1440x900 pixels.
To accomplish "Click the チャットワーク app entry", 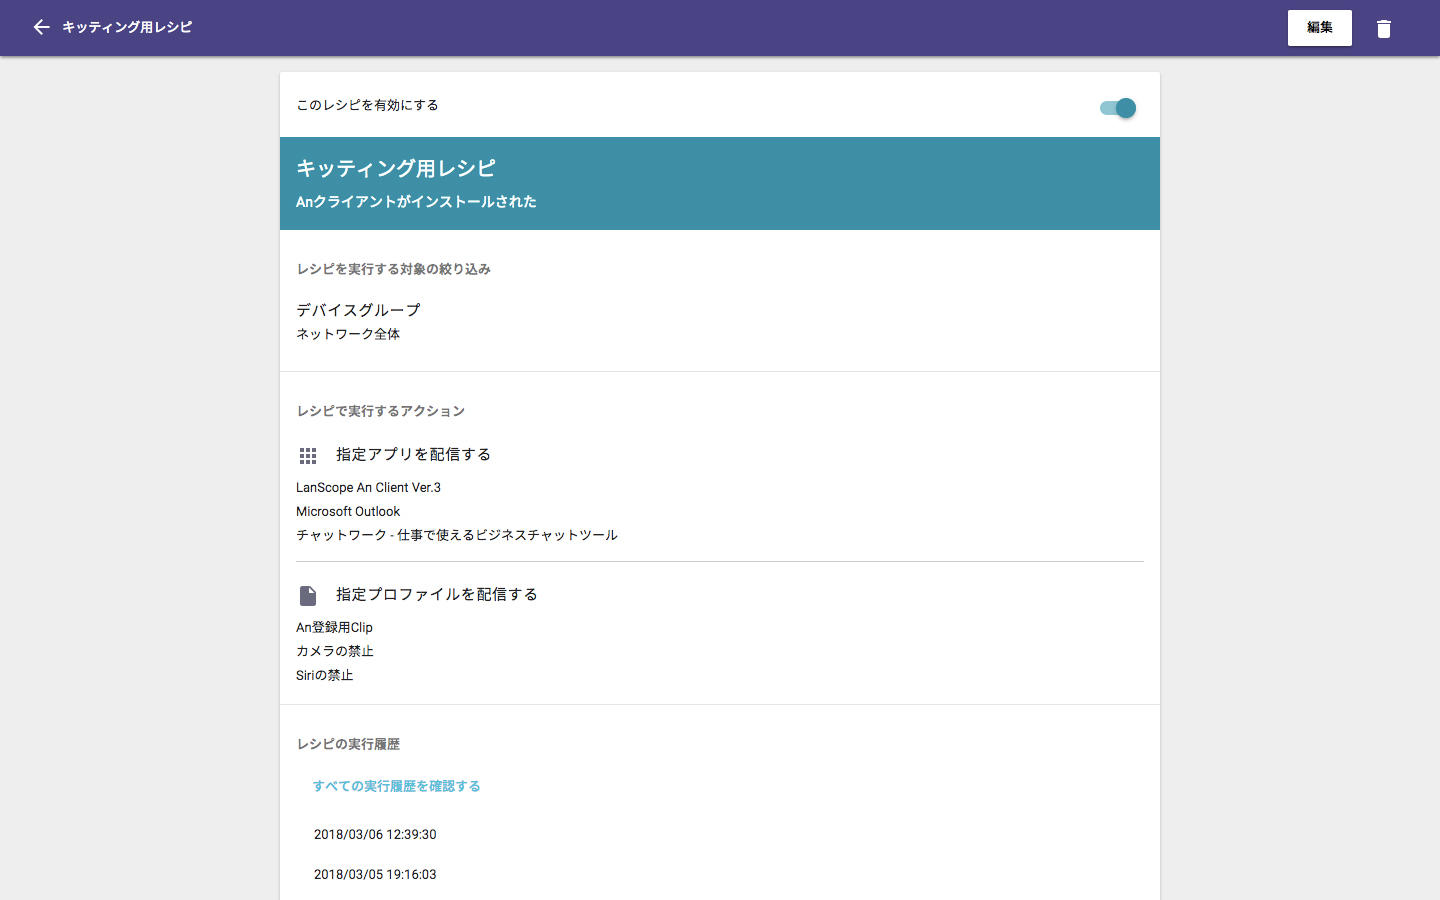I will tap(457, 535).
